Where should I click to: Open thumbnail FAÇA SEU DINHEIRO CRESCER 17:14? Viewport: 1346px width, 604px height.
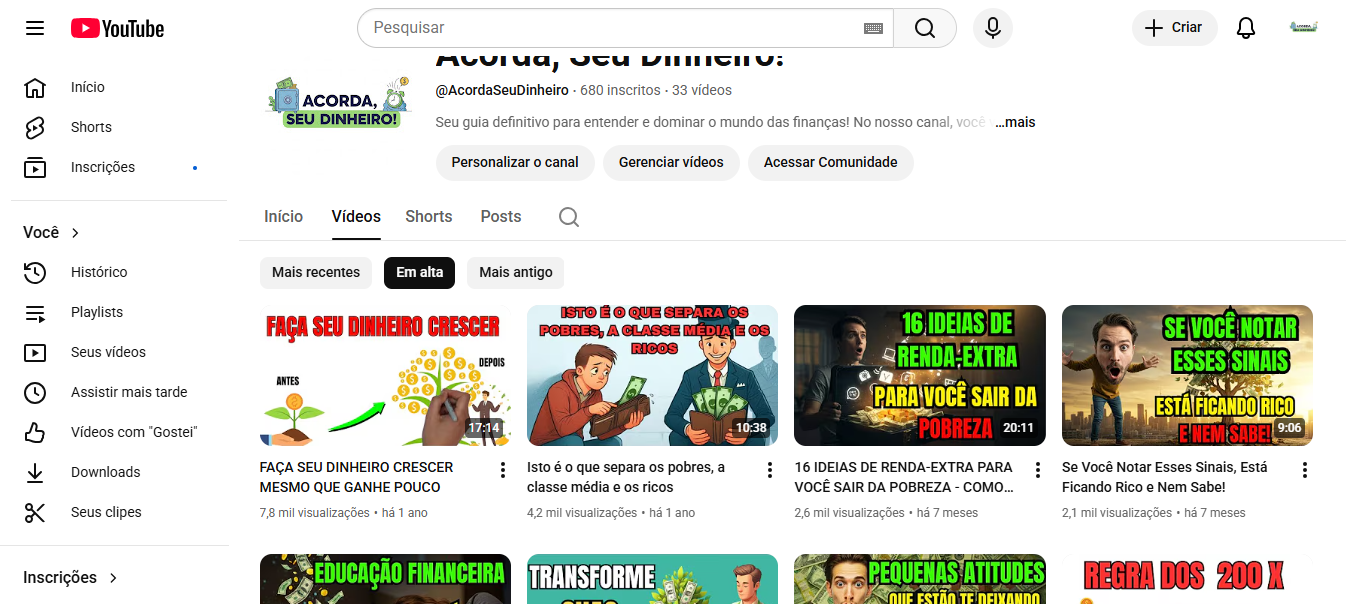click(385, 376)
